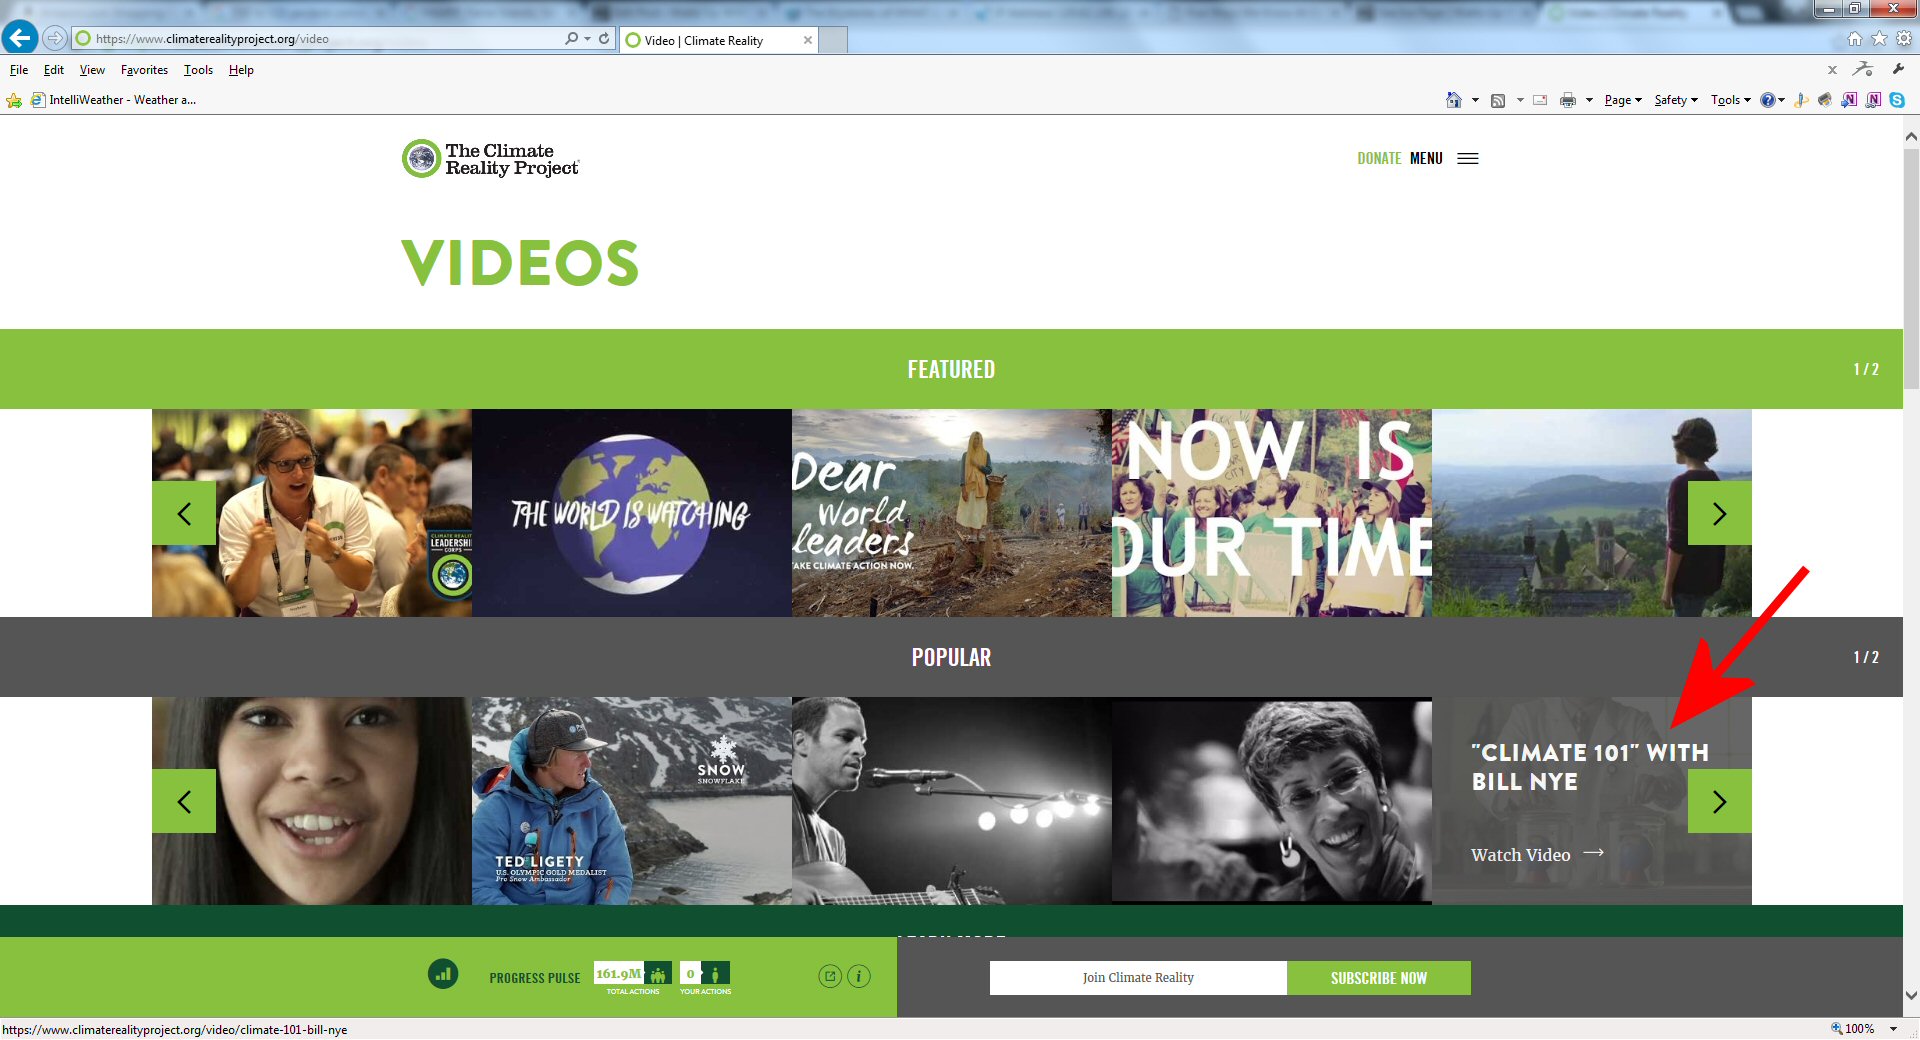Open the Help menu in menu bar

(x=241, y=70)
